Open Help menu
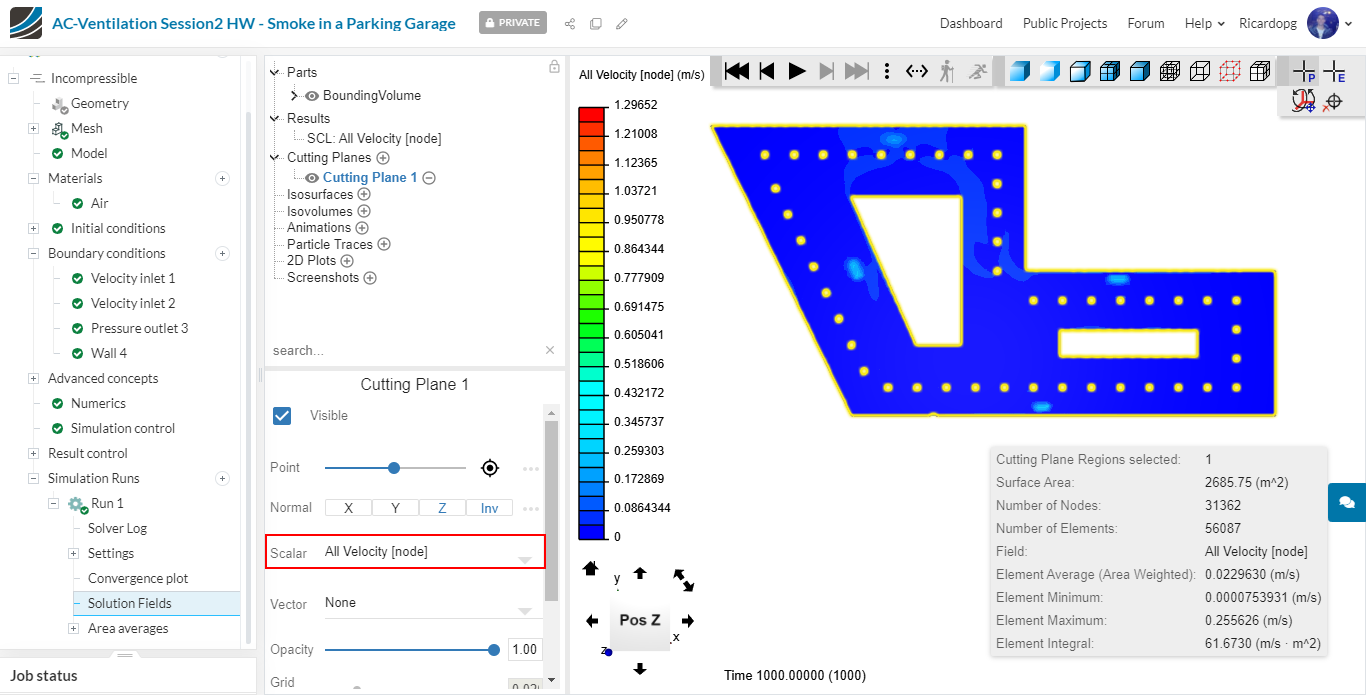Screen dimensions: 1366x695 [x=1204, y=23]
